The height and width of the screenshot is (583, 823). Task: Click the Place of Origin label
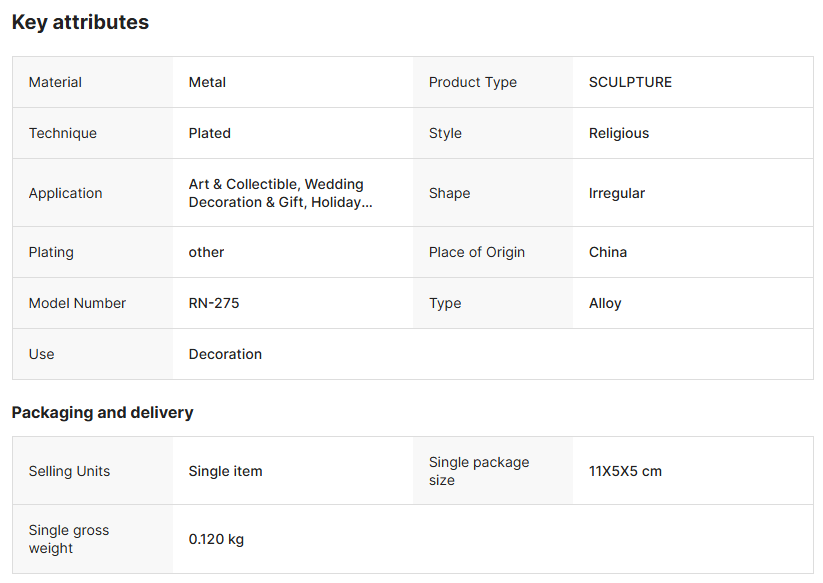(x=476, y=252)
